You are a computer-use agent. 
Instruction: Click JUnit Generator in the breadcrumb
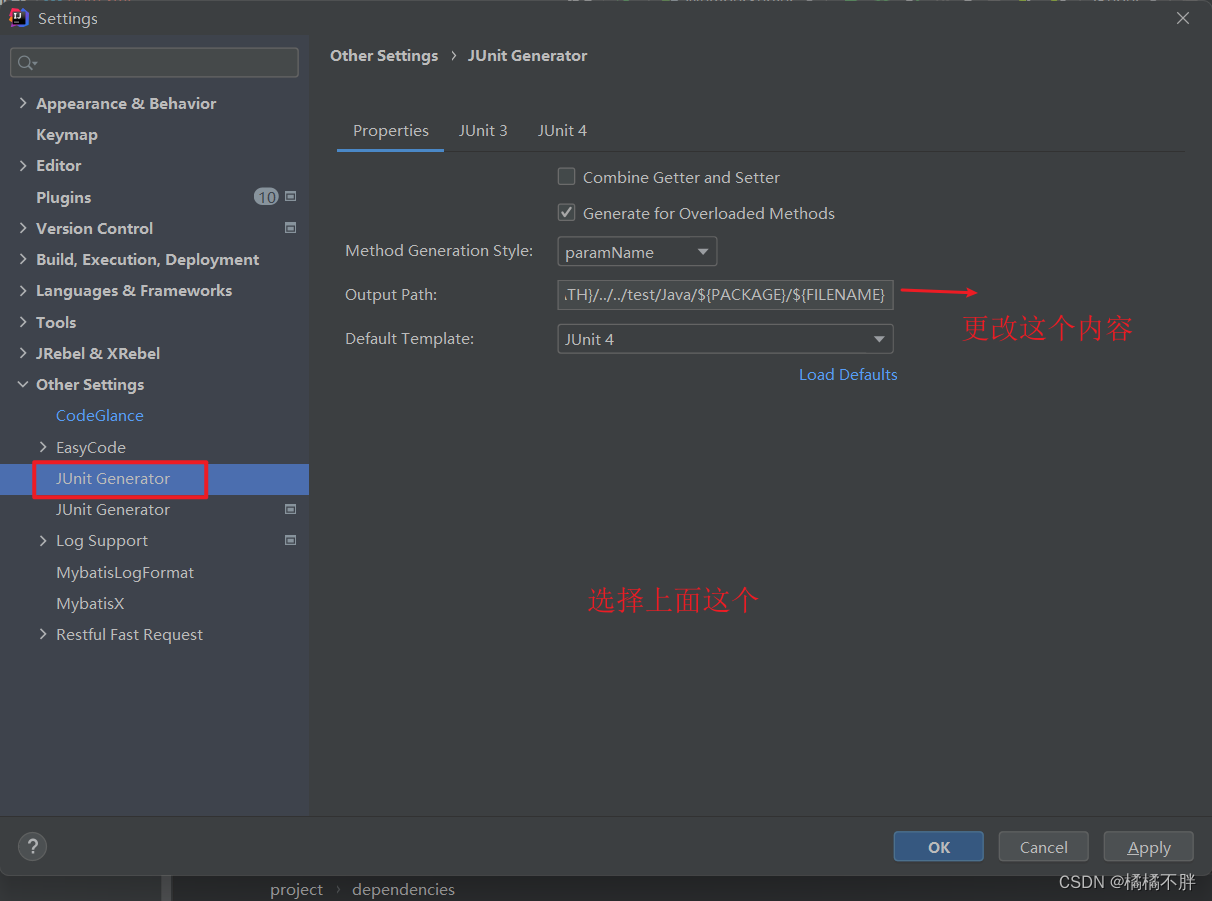528,56
